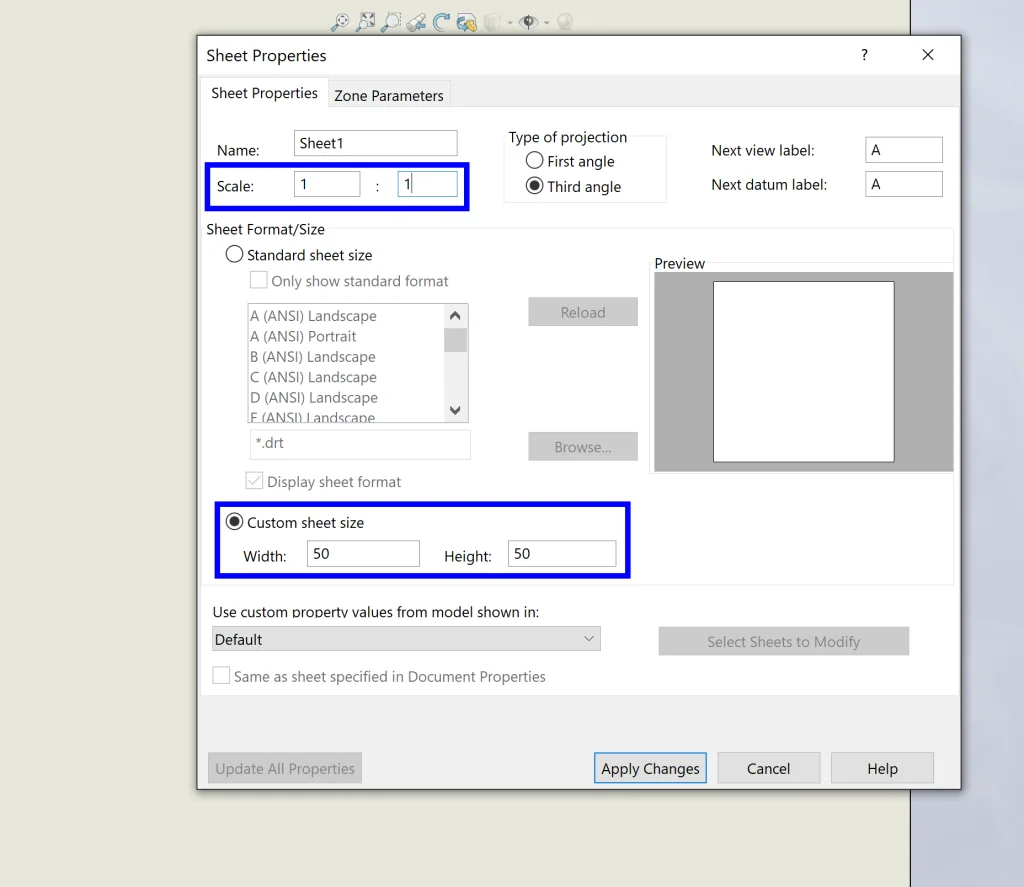
Task: Click the *.drt format path field
Action: [360, 444]
